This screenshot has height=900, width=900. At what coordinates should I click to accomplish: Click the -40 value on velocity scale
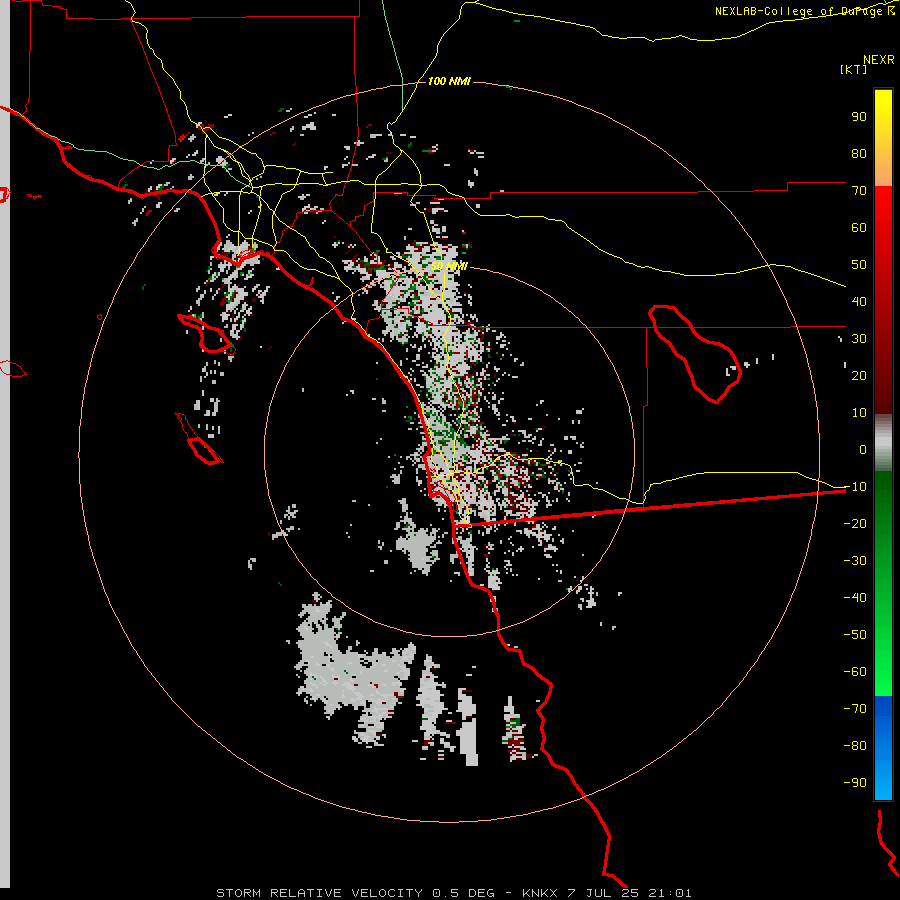[x=855, y=598]
